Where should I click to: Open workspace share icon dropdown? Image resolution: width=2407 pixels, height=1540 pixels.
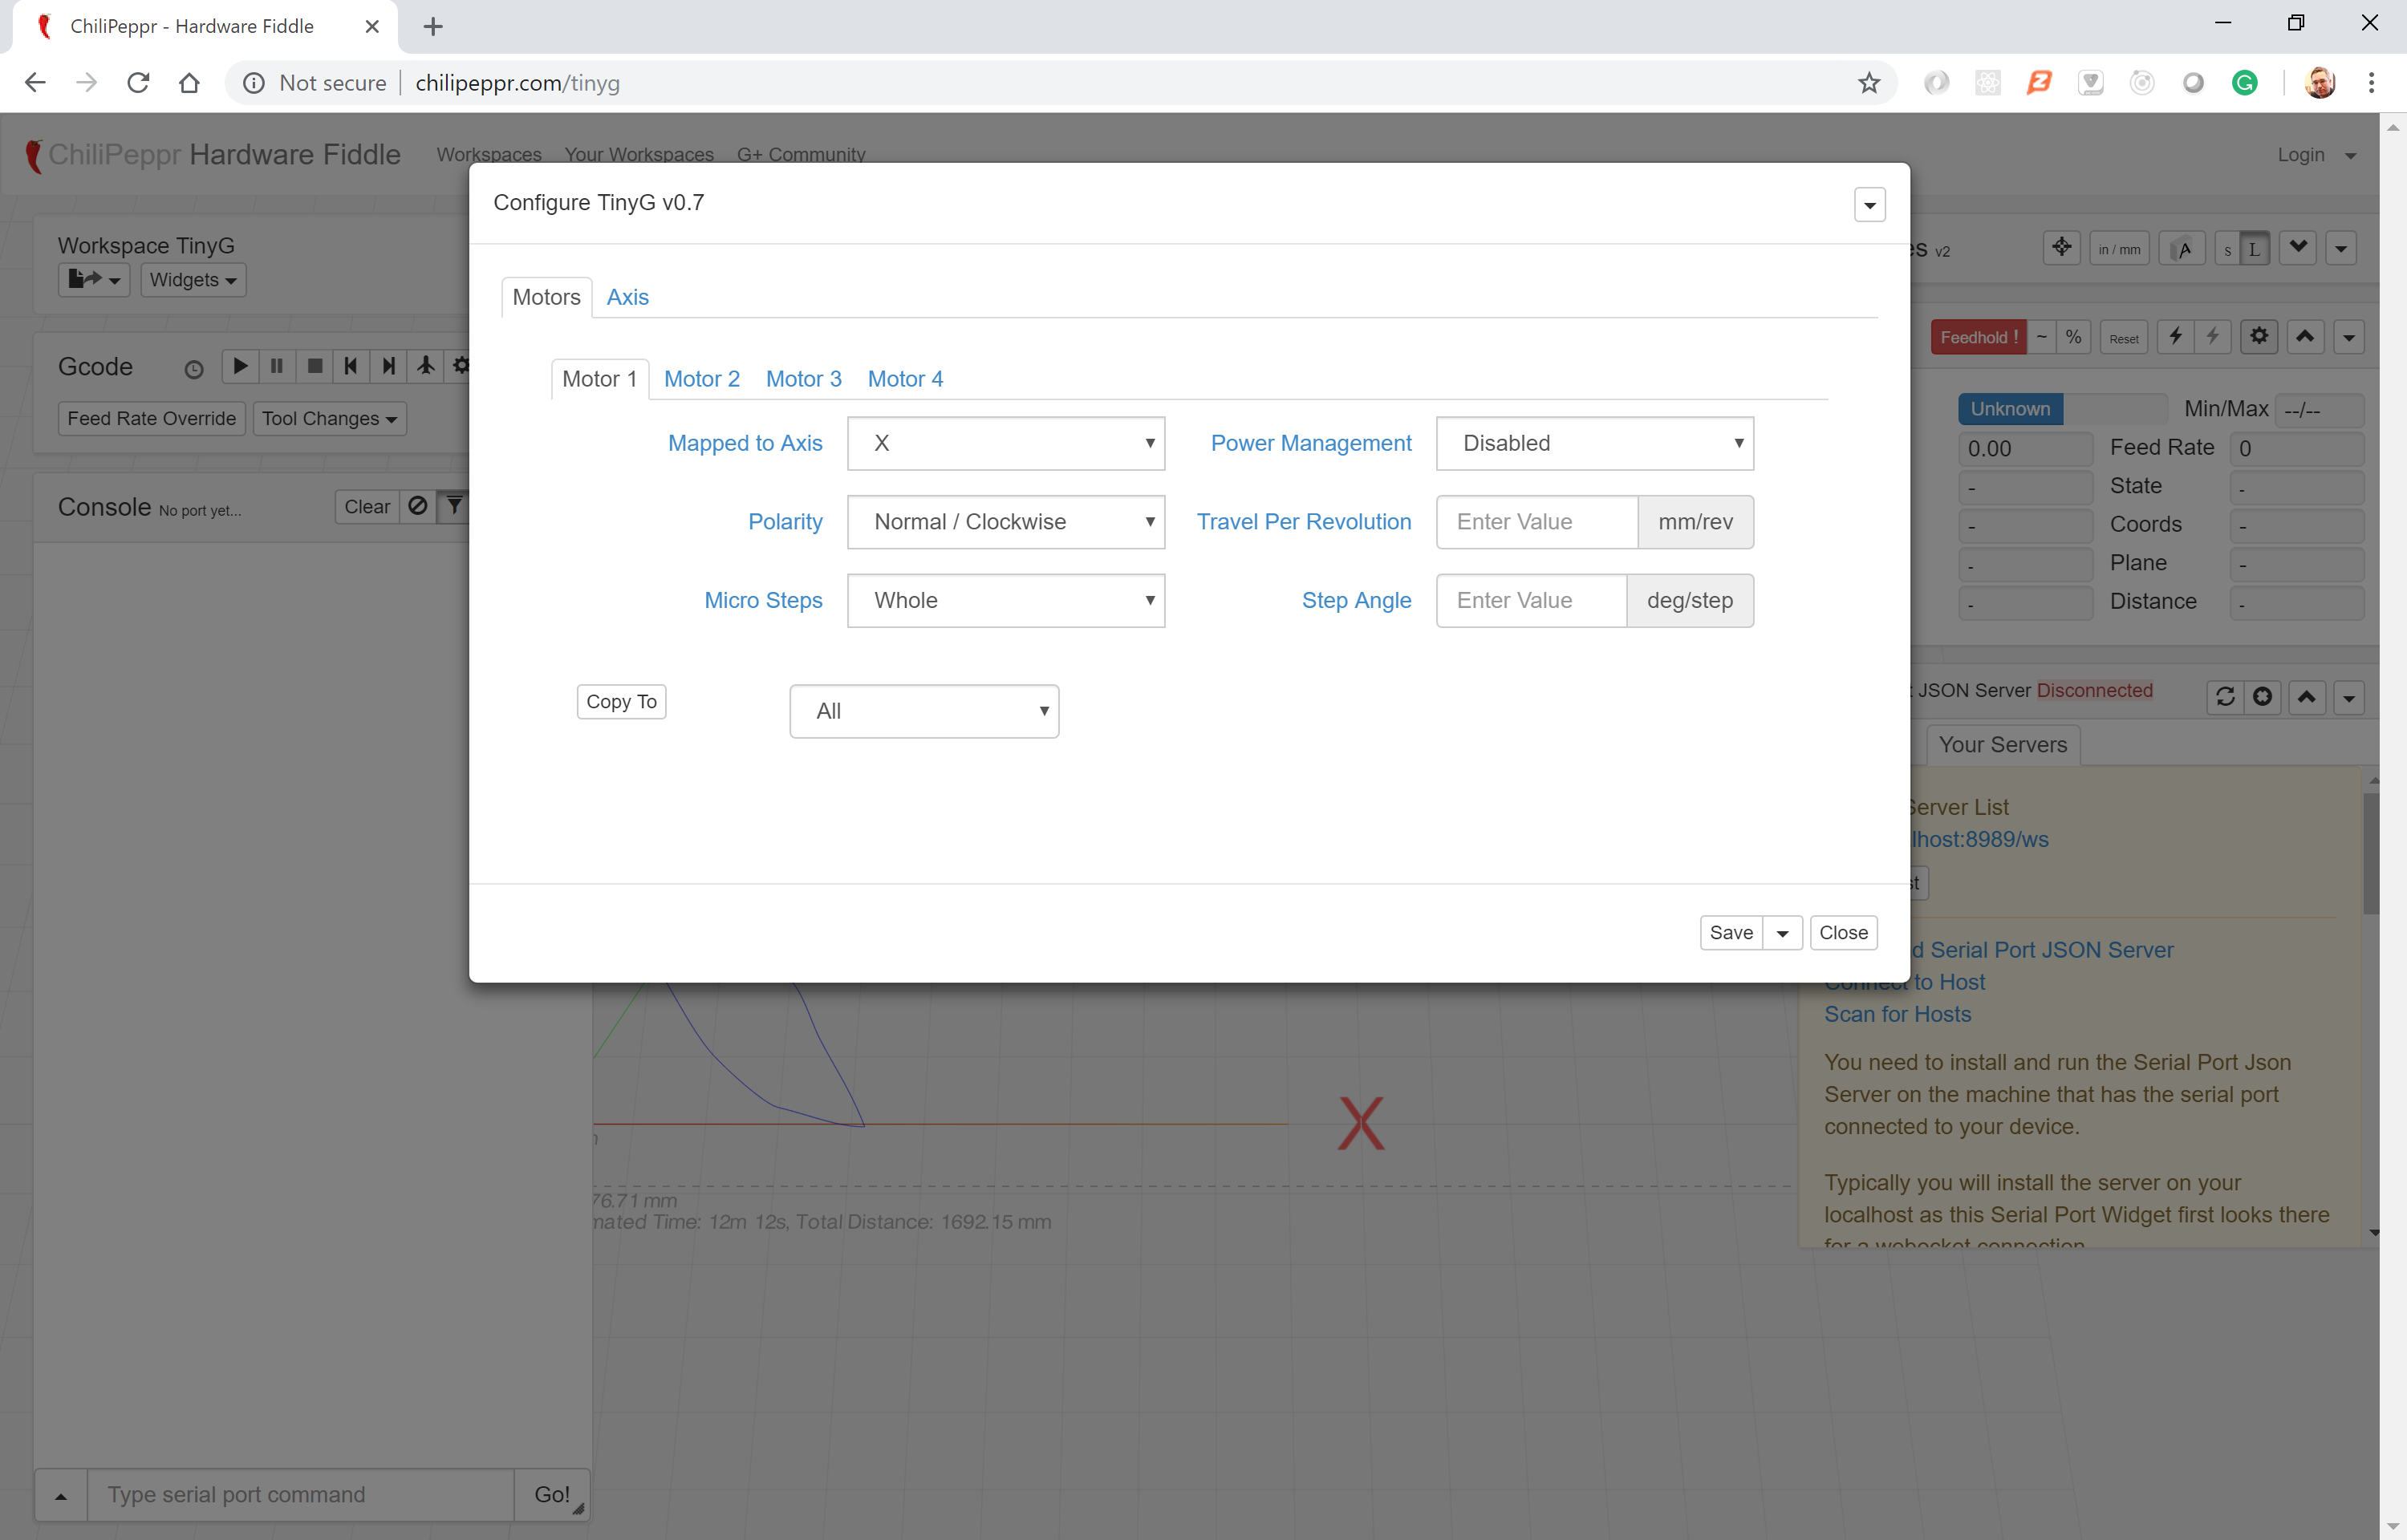(x=94, y=280)
